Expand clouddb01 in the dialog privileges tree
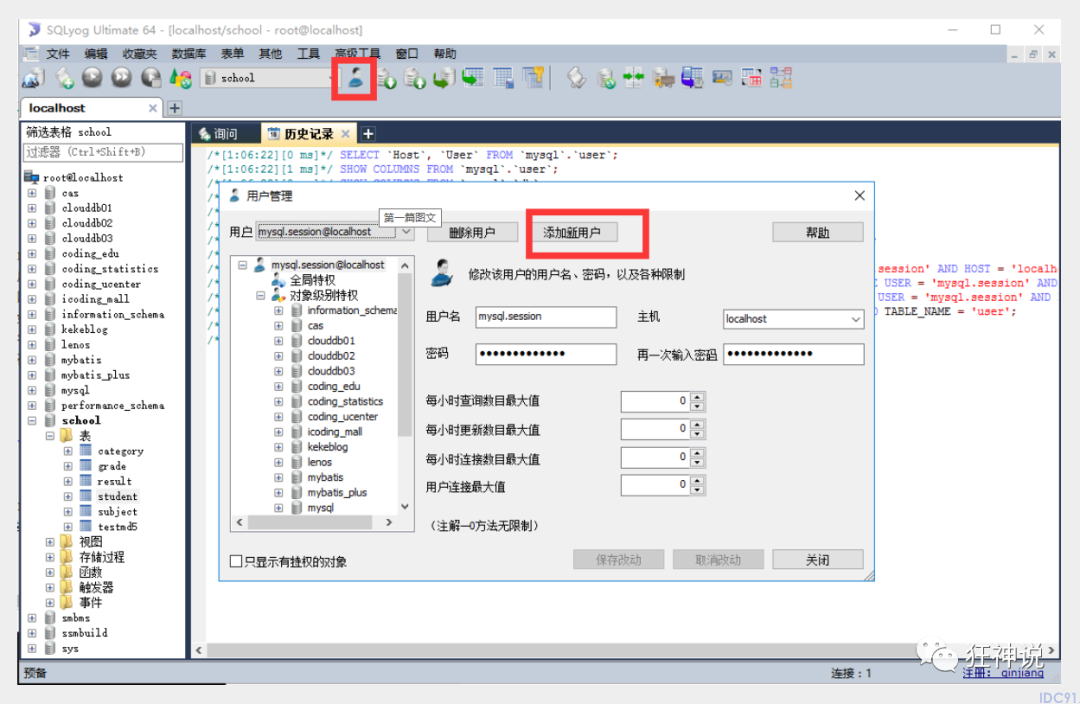1080x704 pixels. coord(278,340)
